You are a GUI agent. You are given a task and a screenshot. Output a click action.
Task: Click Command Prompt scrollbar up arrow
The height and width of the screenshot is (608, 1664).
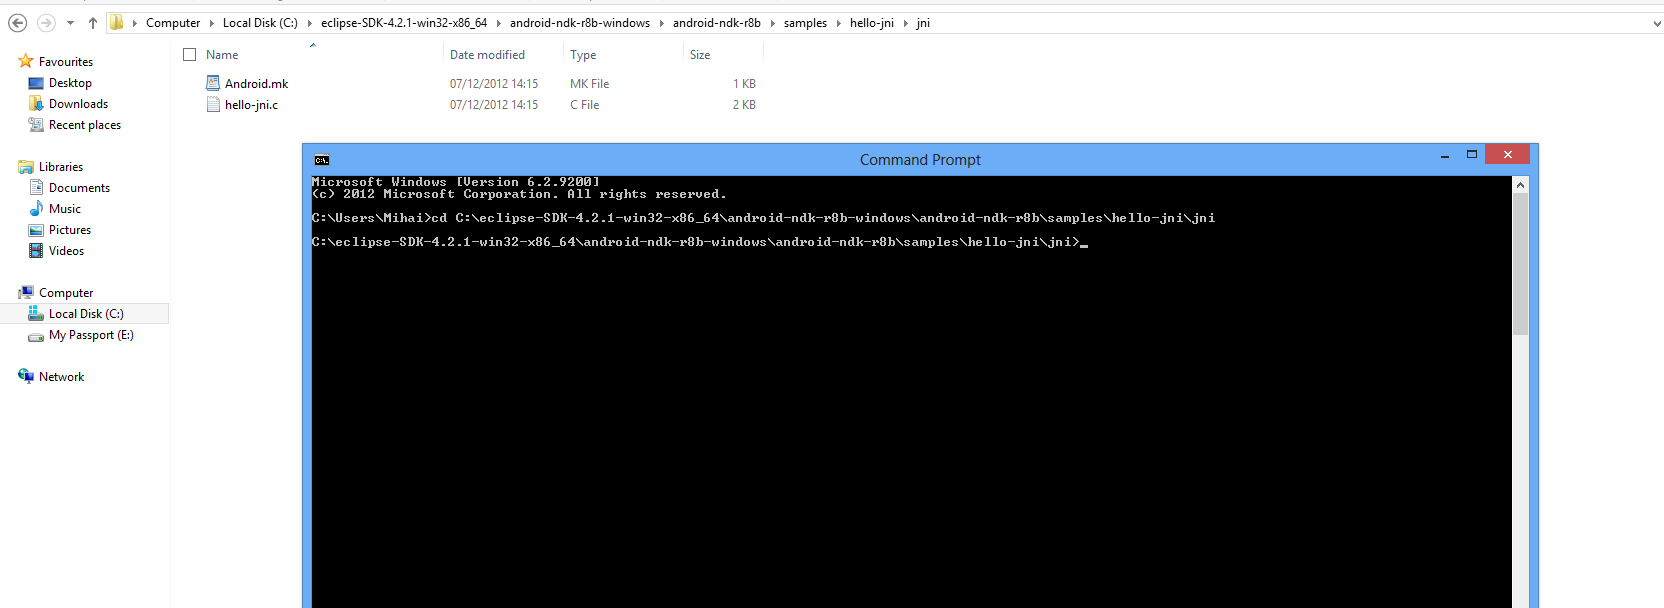[1521, 185]
